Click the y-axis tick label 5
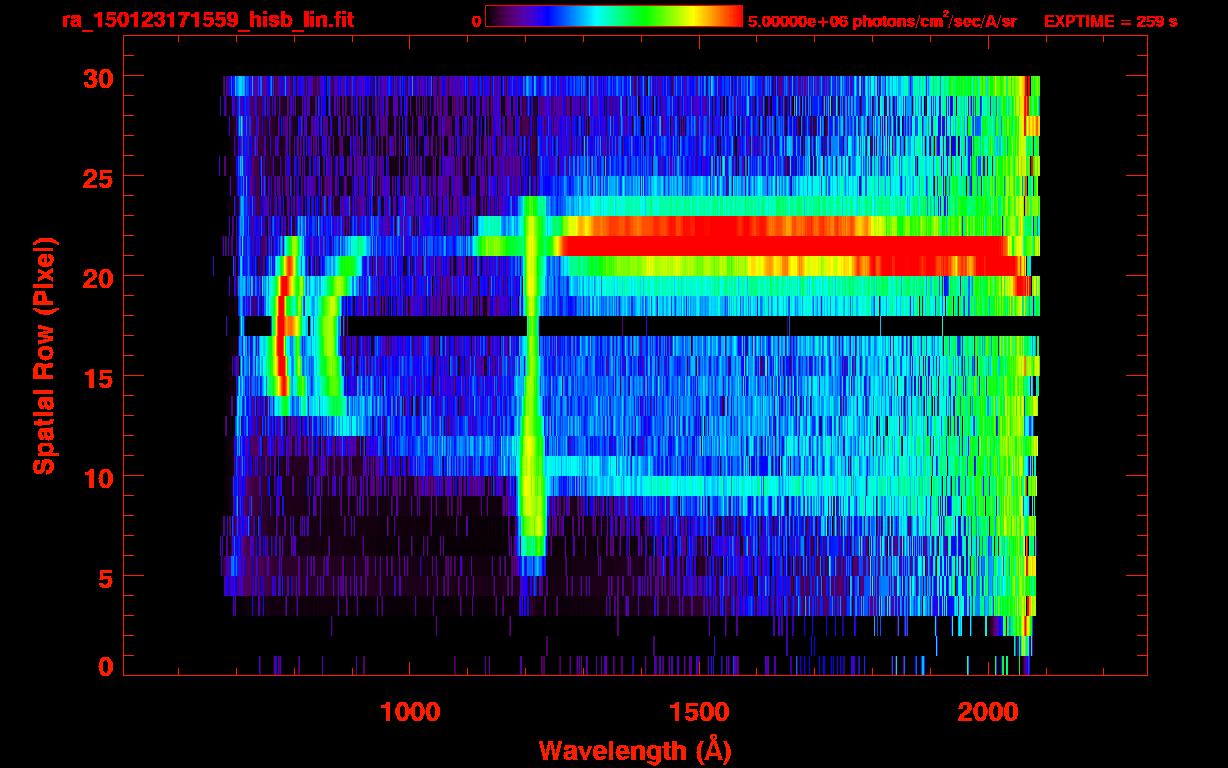 pyautogui.click(x=106, y=577)
